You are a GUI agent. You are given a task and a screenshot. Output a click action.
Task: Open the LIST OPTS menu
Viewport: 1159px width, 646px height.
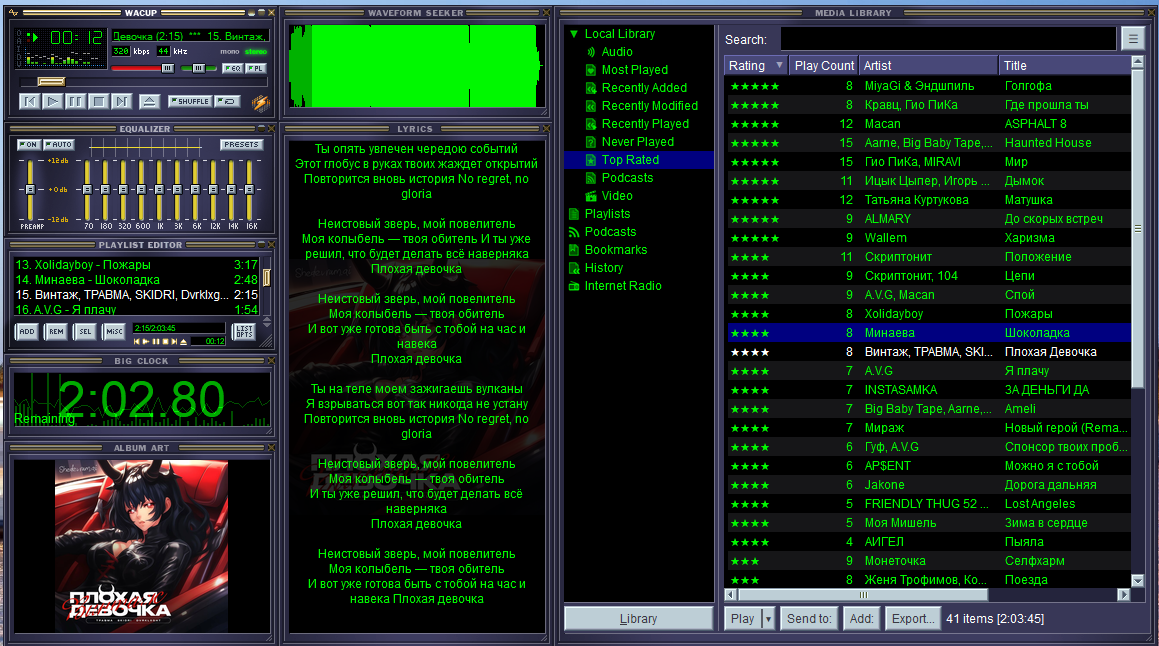click(x=245, y=332)
